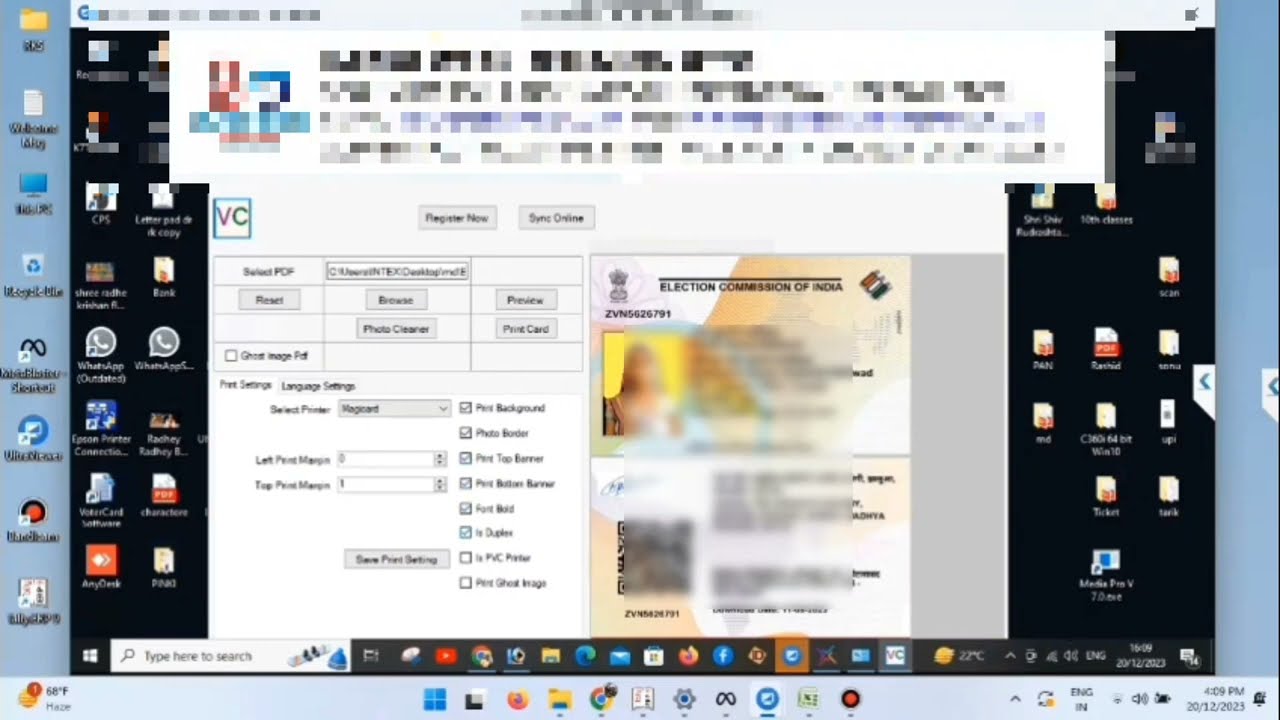The height and width of the screenshot is (720, 1280).
Task: Check the Print Ghost Image option
Action: 466,583
